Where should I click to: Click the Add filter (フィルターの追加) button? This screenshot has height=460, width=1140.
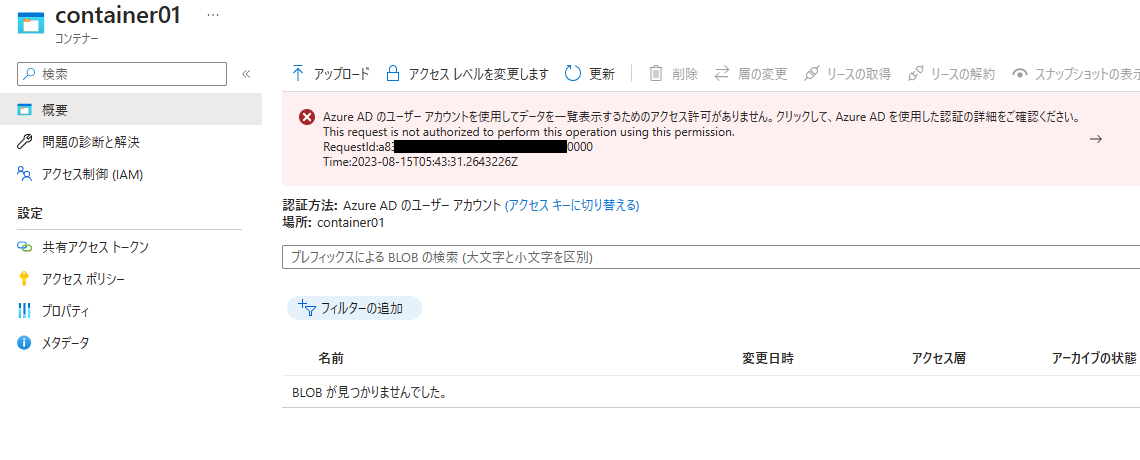[x=354, y=308]
